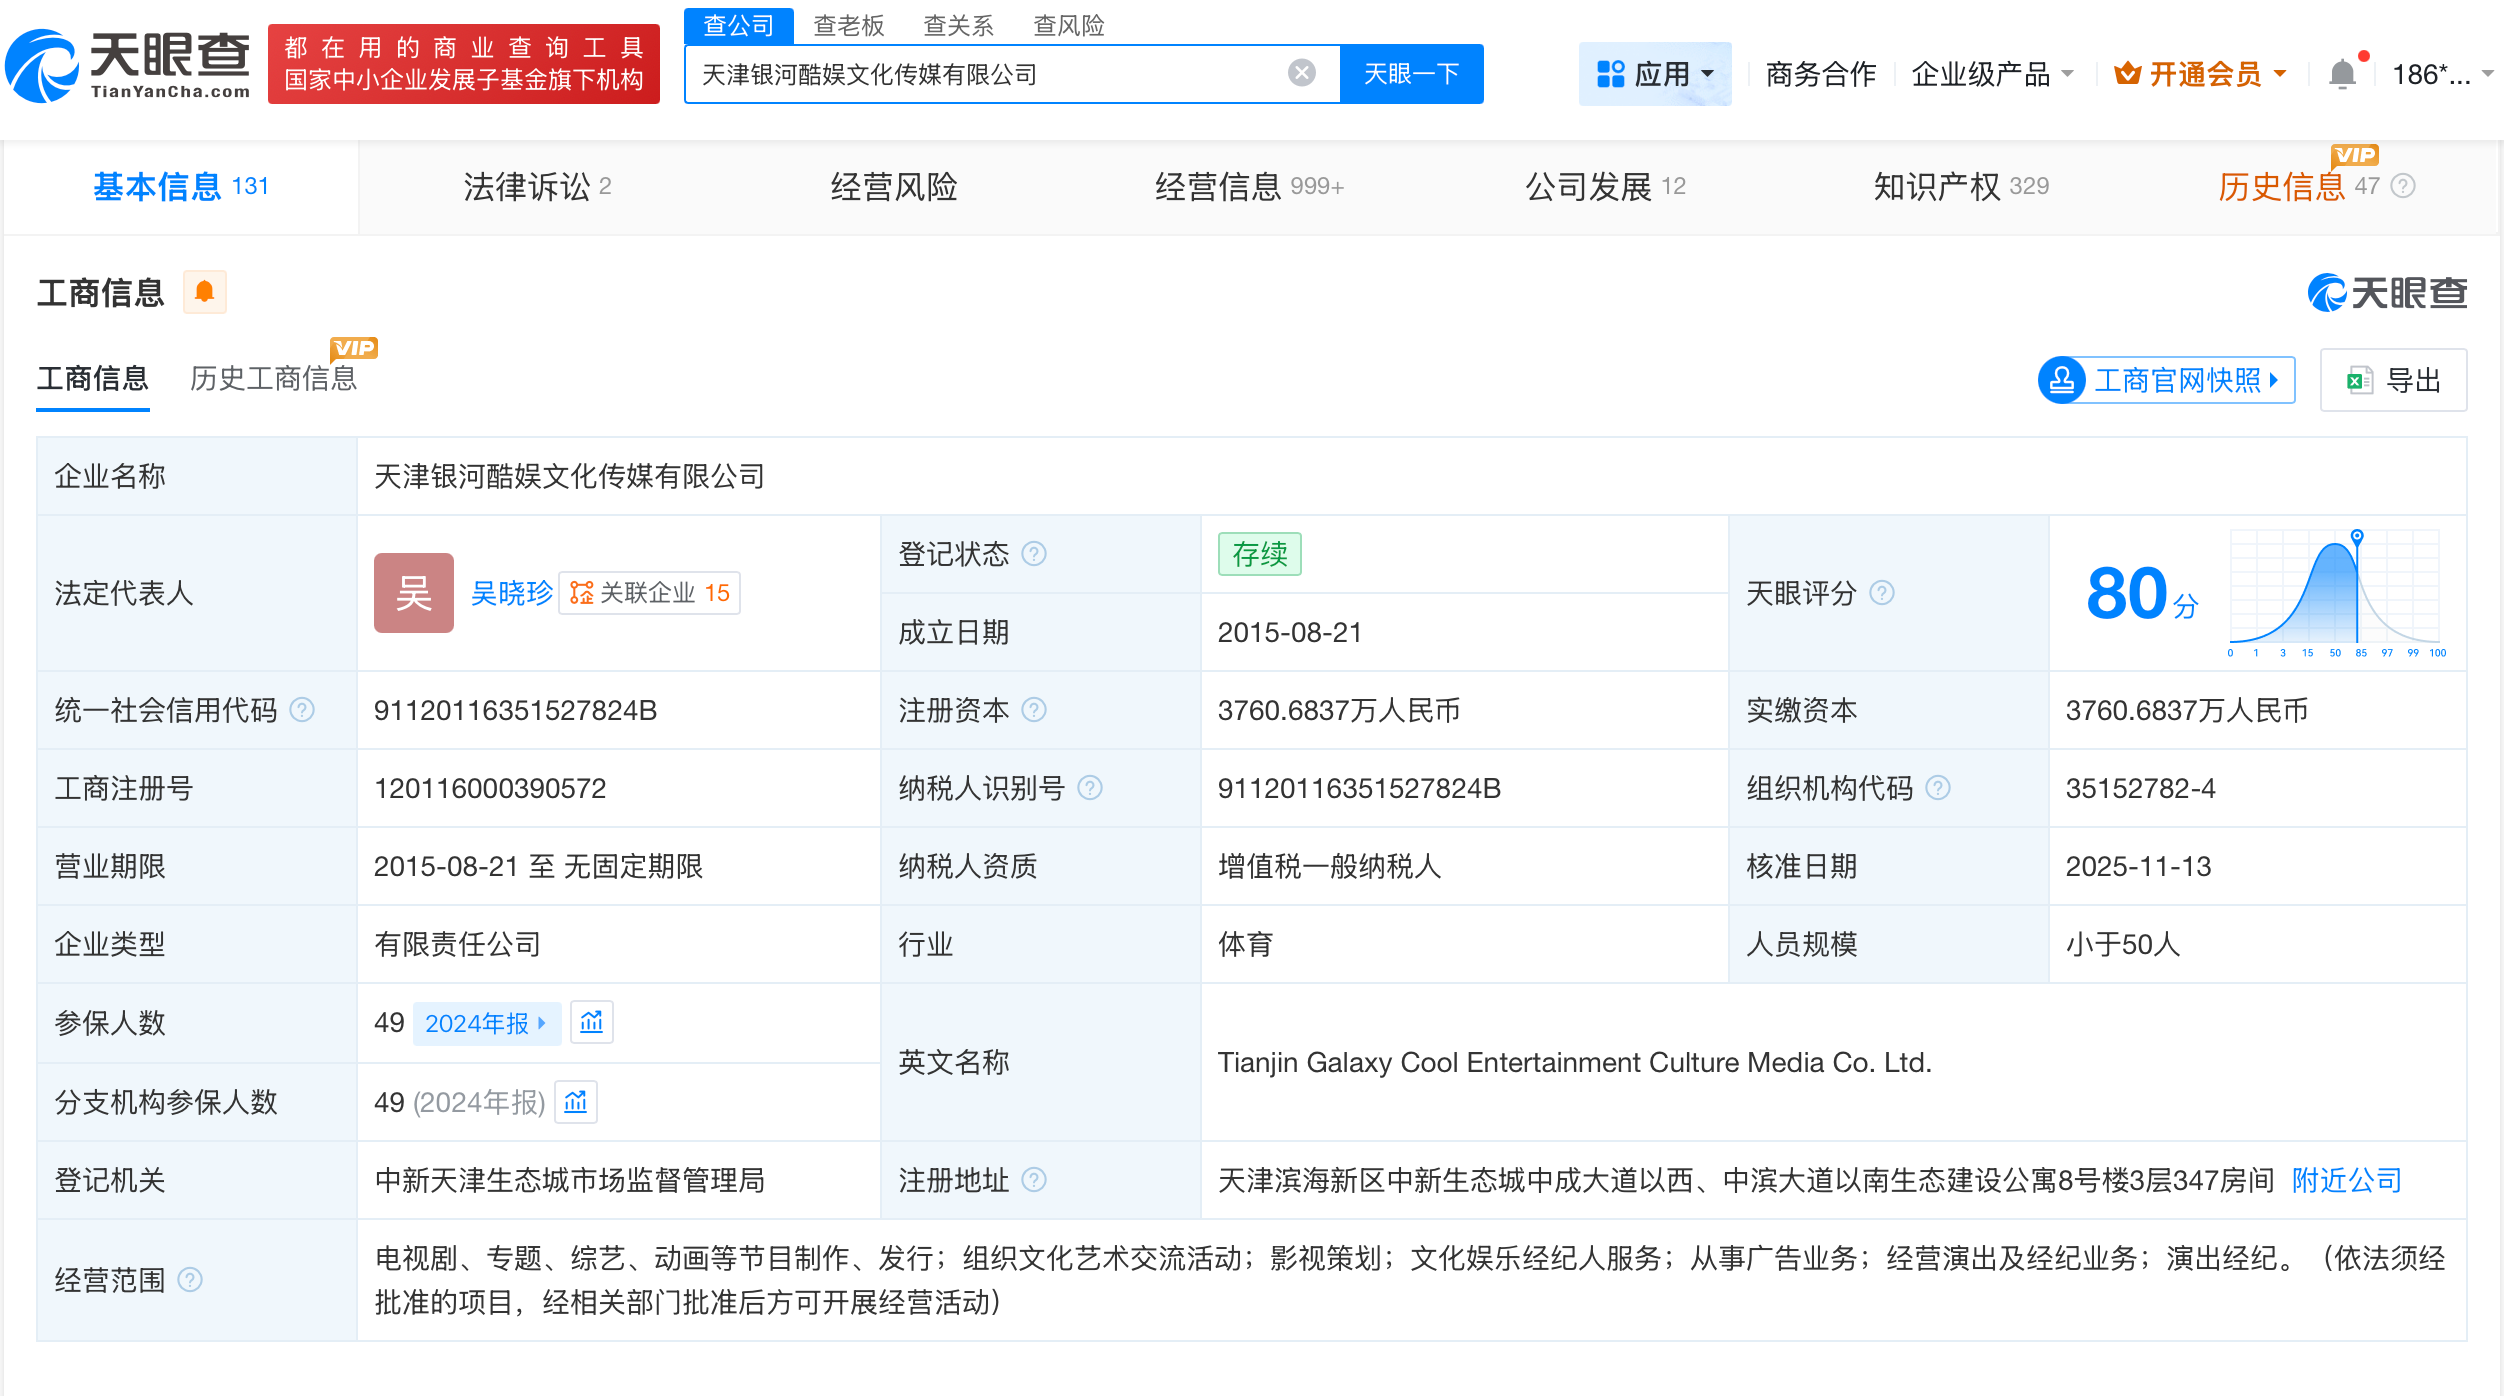Click the marker on the 80分 score curve

2356,535
